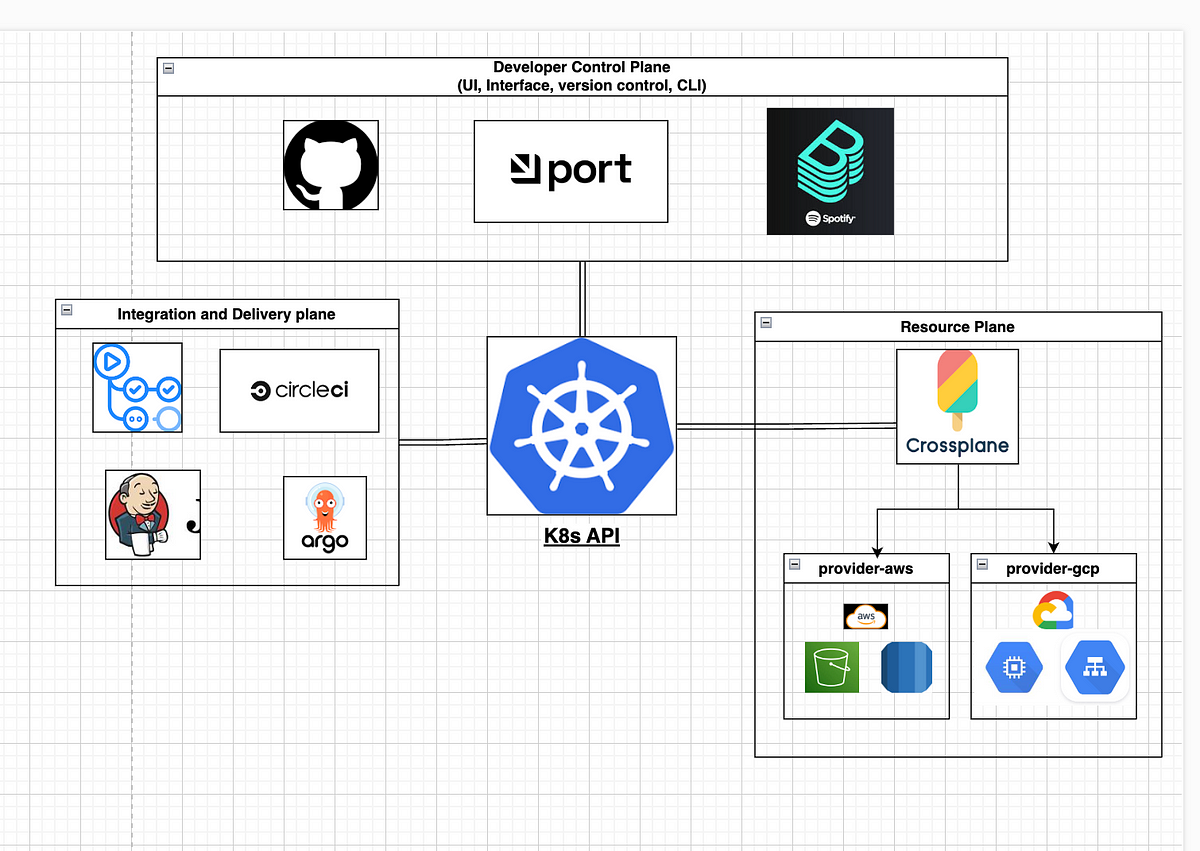1200x851 pixels.
Task: Select the provider-gcp title
Action: click(1053, 569)
